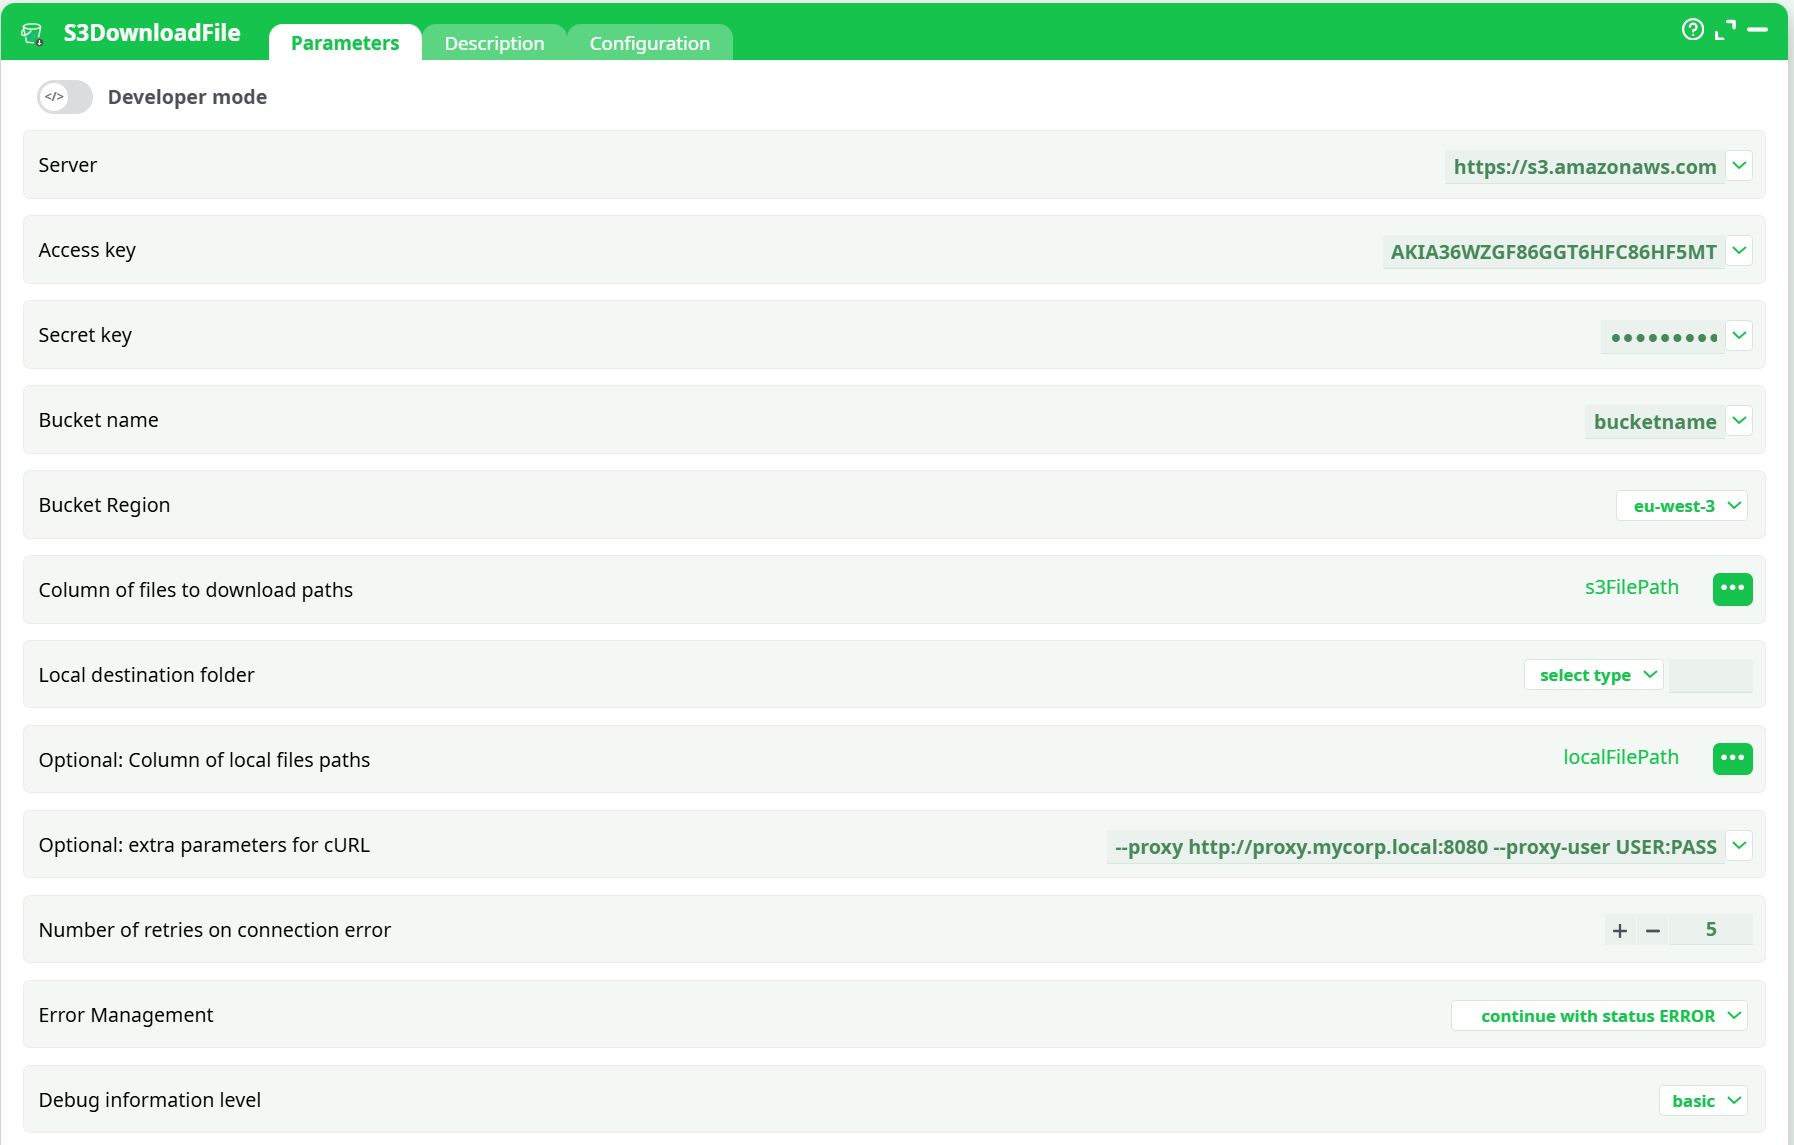This screenshot has height=1145, width=1794.
Task: Click the localFilePath column value
Action: 1621,757
